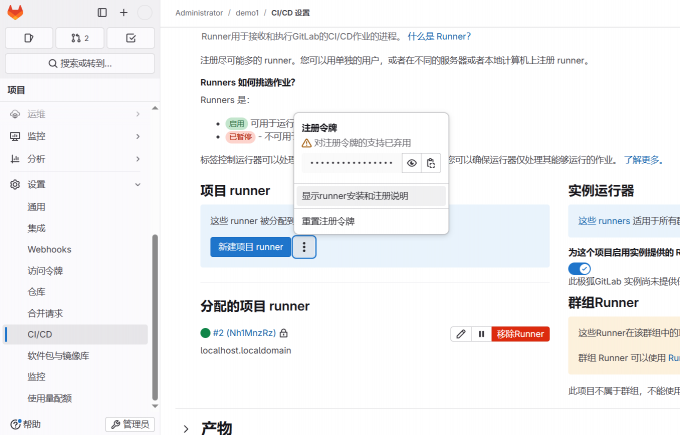Click the lock icon beside runner #2
Screen dimensions: 680x435
pos(284,333)
